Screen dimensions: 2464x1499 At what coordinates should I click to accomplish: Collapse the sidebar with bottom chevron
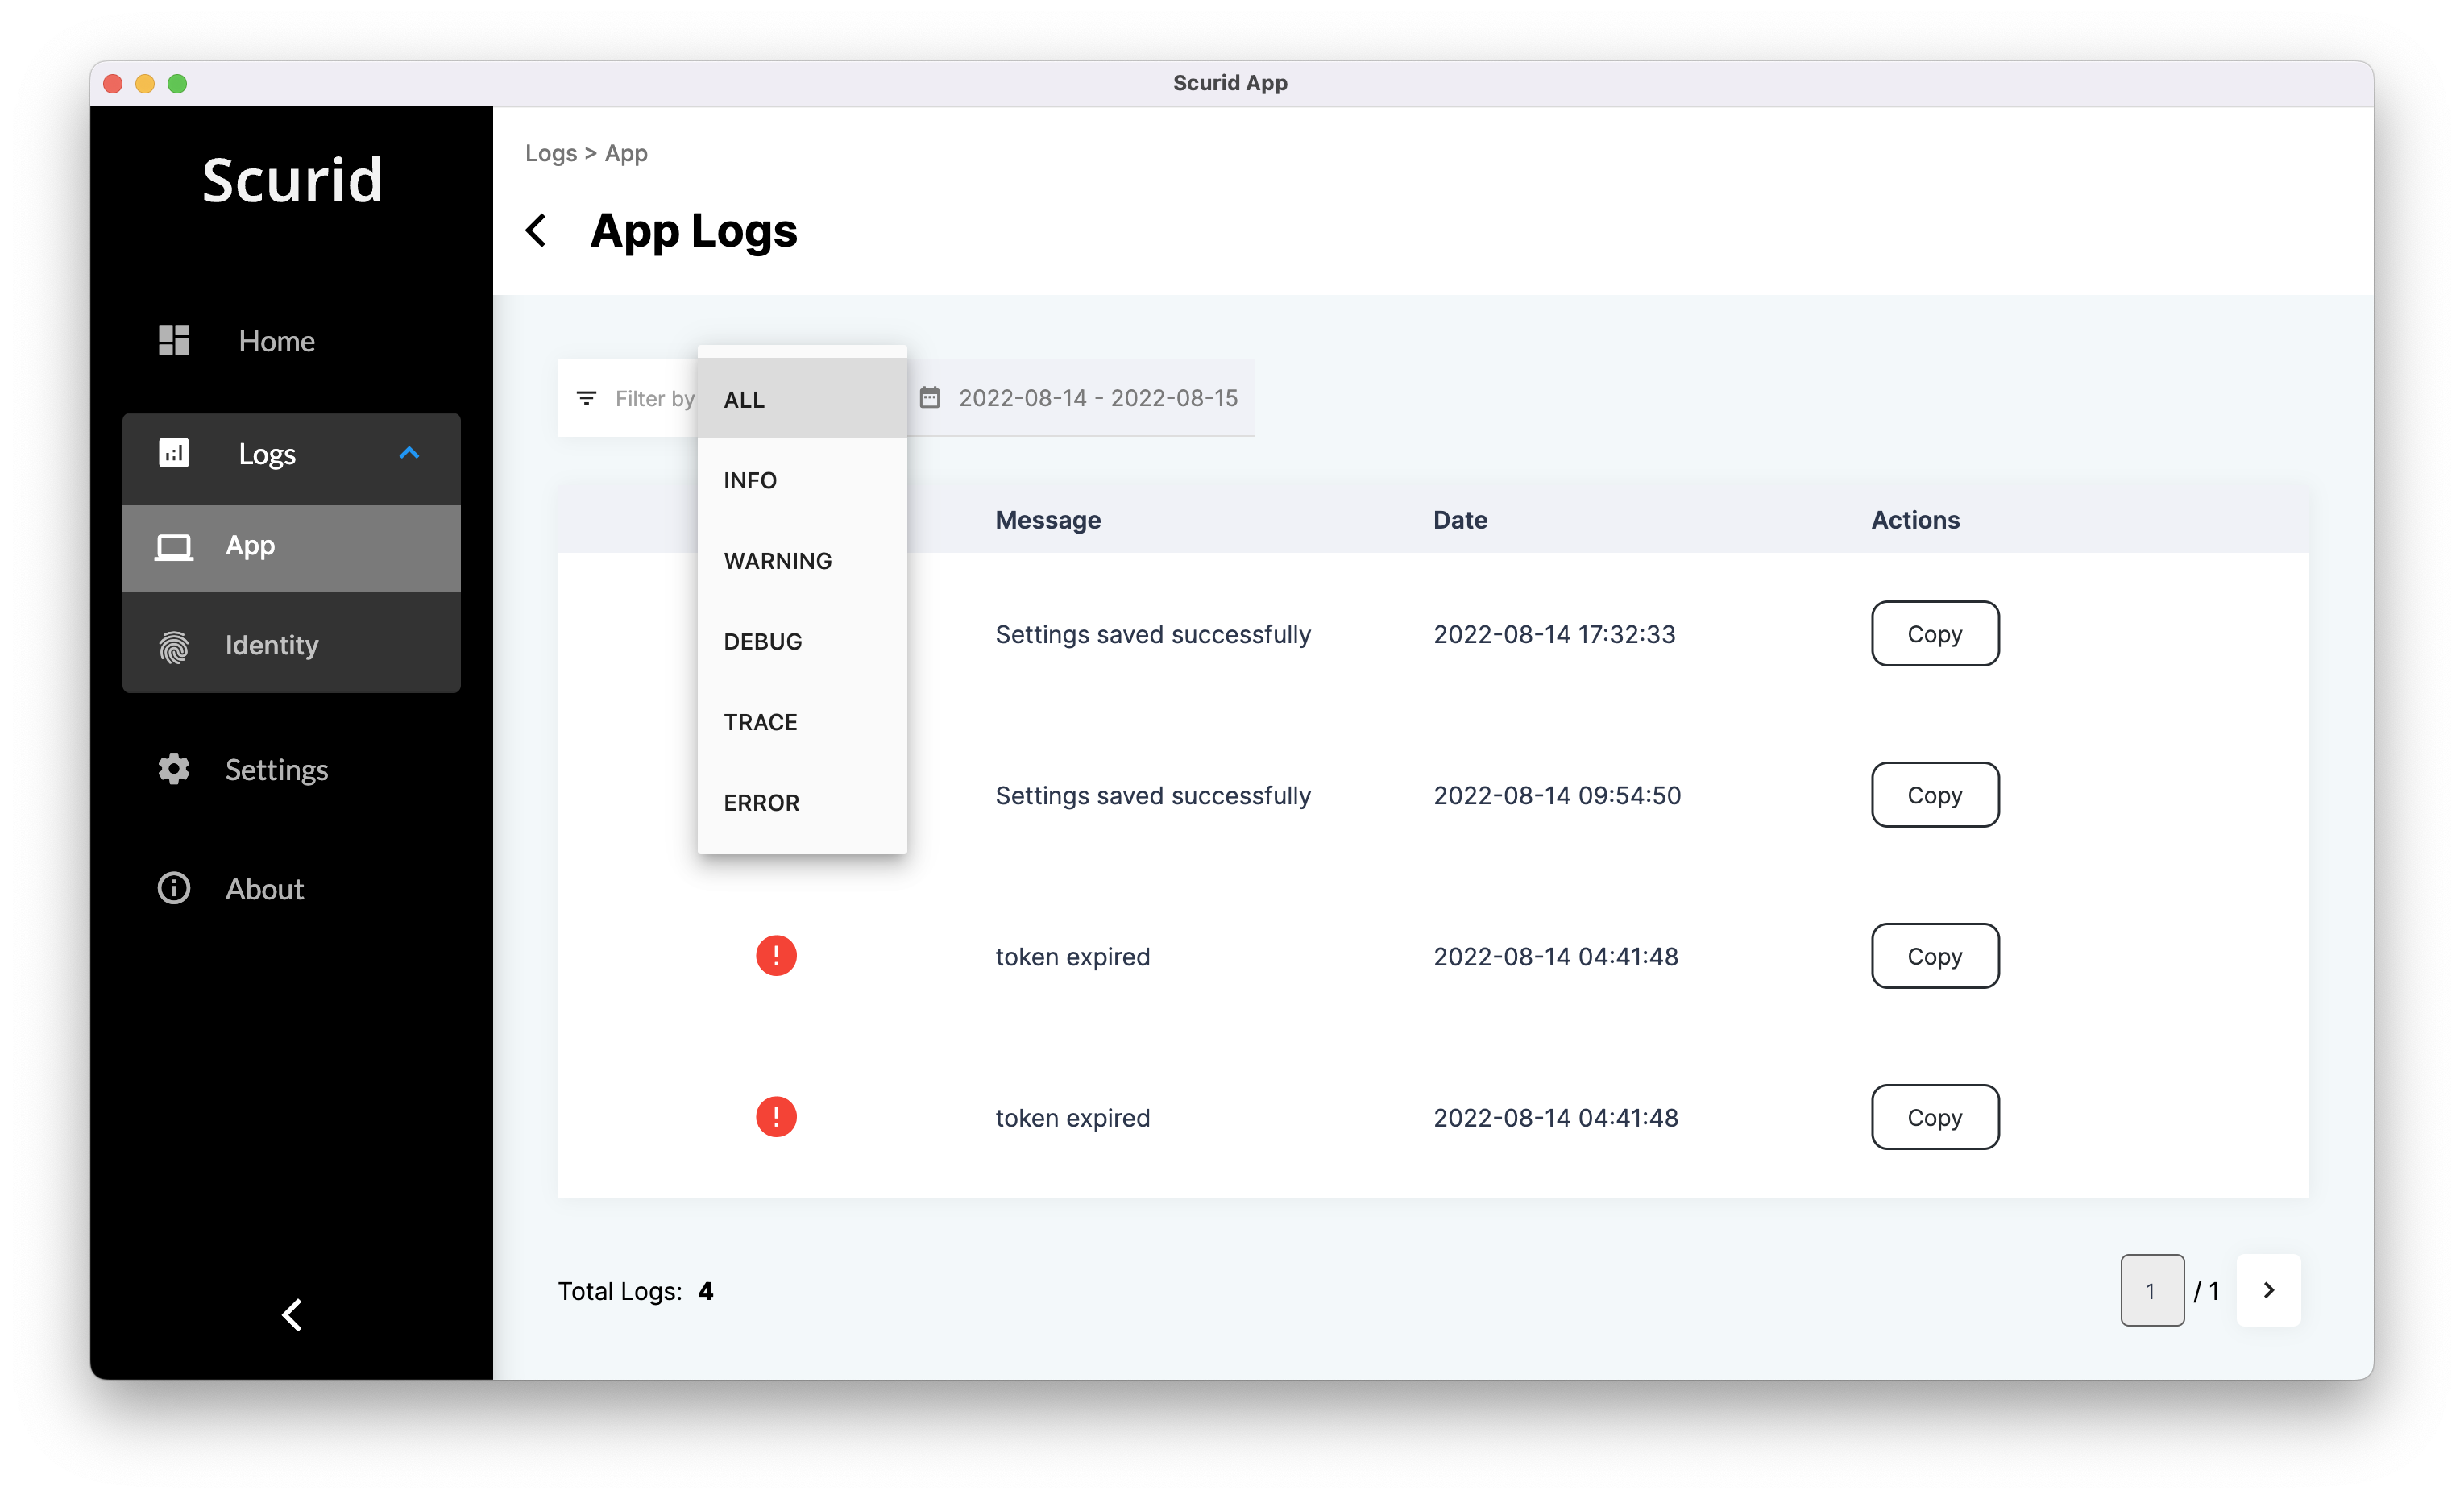292,1315
